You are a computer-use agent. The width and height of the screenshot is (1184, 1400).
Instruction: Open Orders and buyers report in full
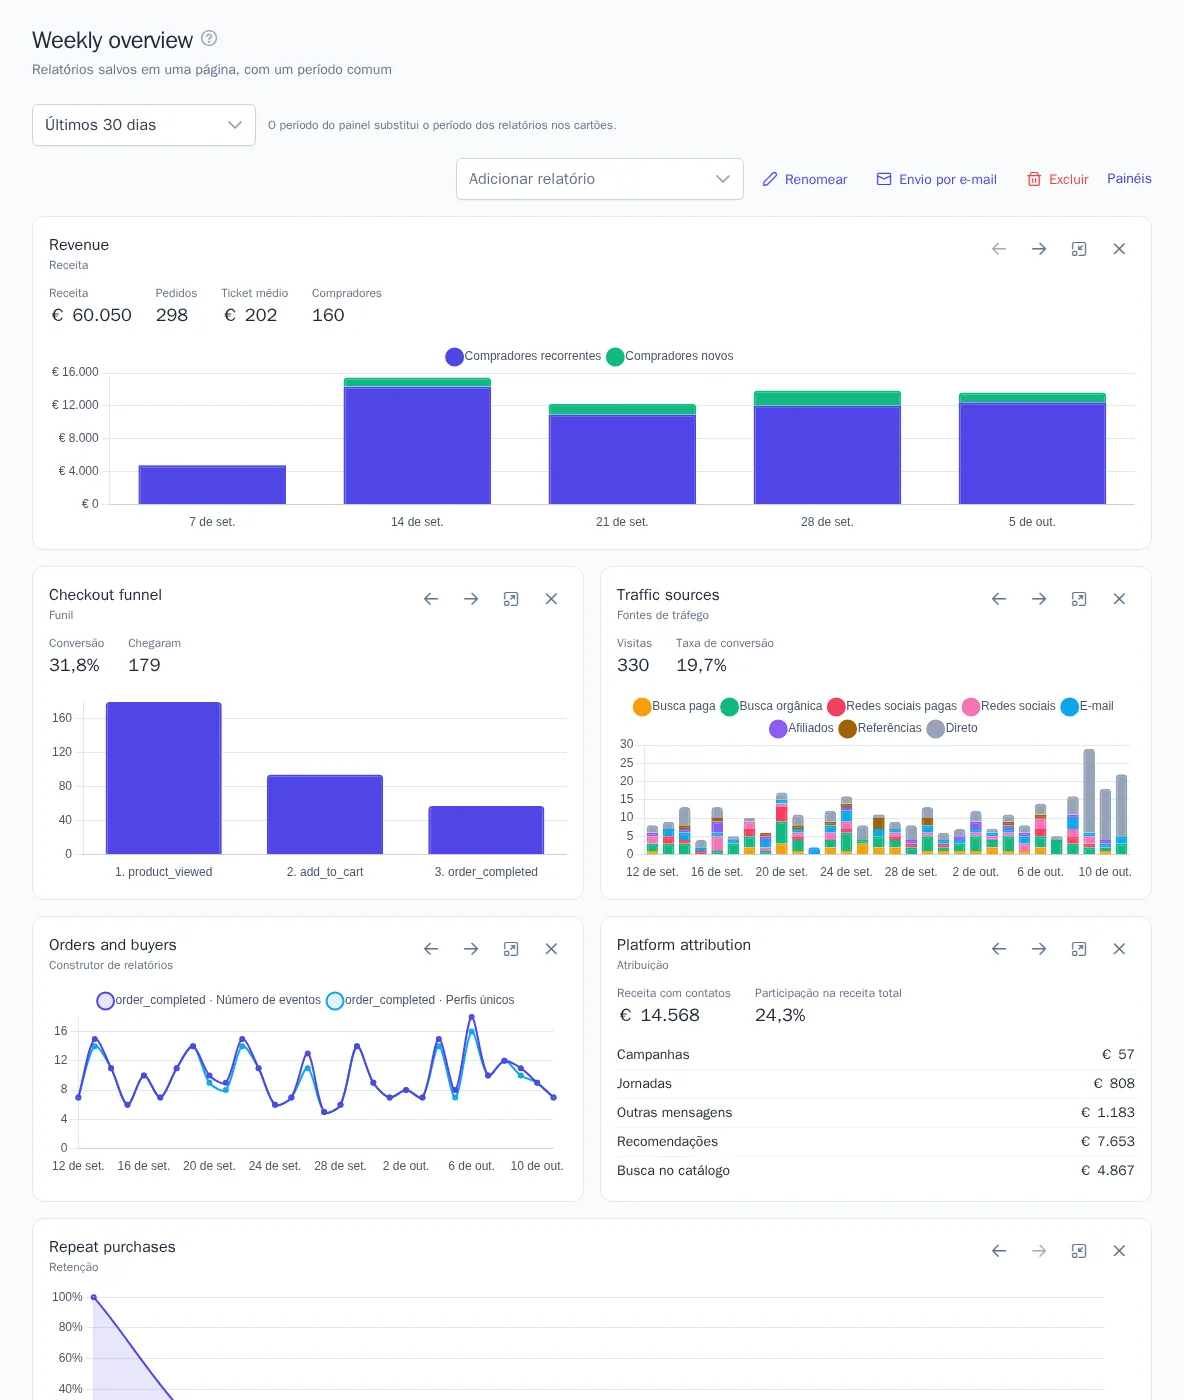click(x=511, y=949)
